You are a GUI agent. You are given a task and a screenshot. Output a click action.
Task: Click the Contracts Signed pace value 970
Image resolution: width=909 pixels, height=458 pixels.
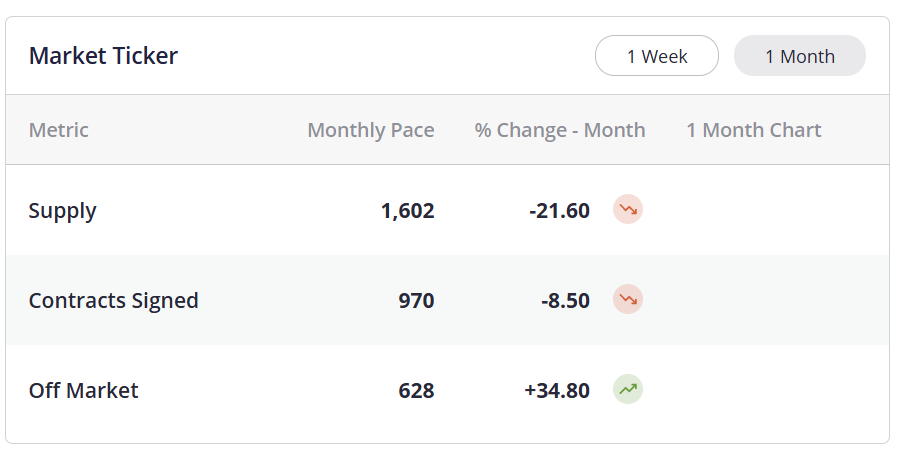(x=416, y=300)
